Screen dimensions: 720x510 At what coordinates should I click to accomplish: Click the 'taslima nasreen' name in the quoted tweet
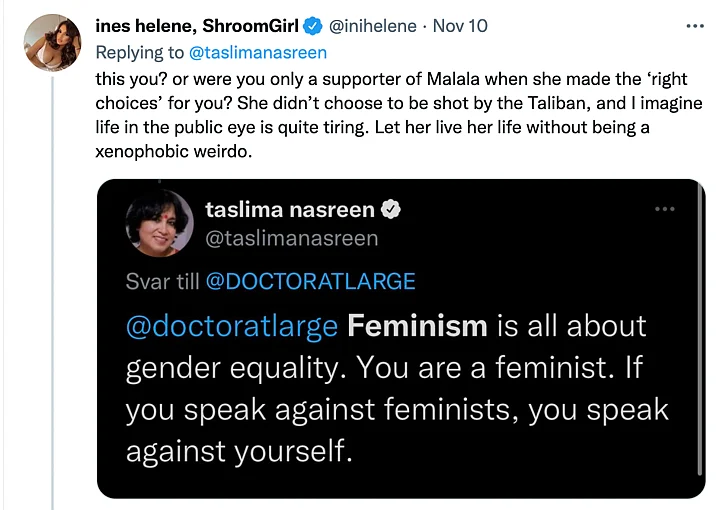pyautogui.click(x=289, y=210)
